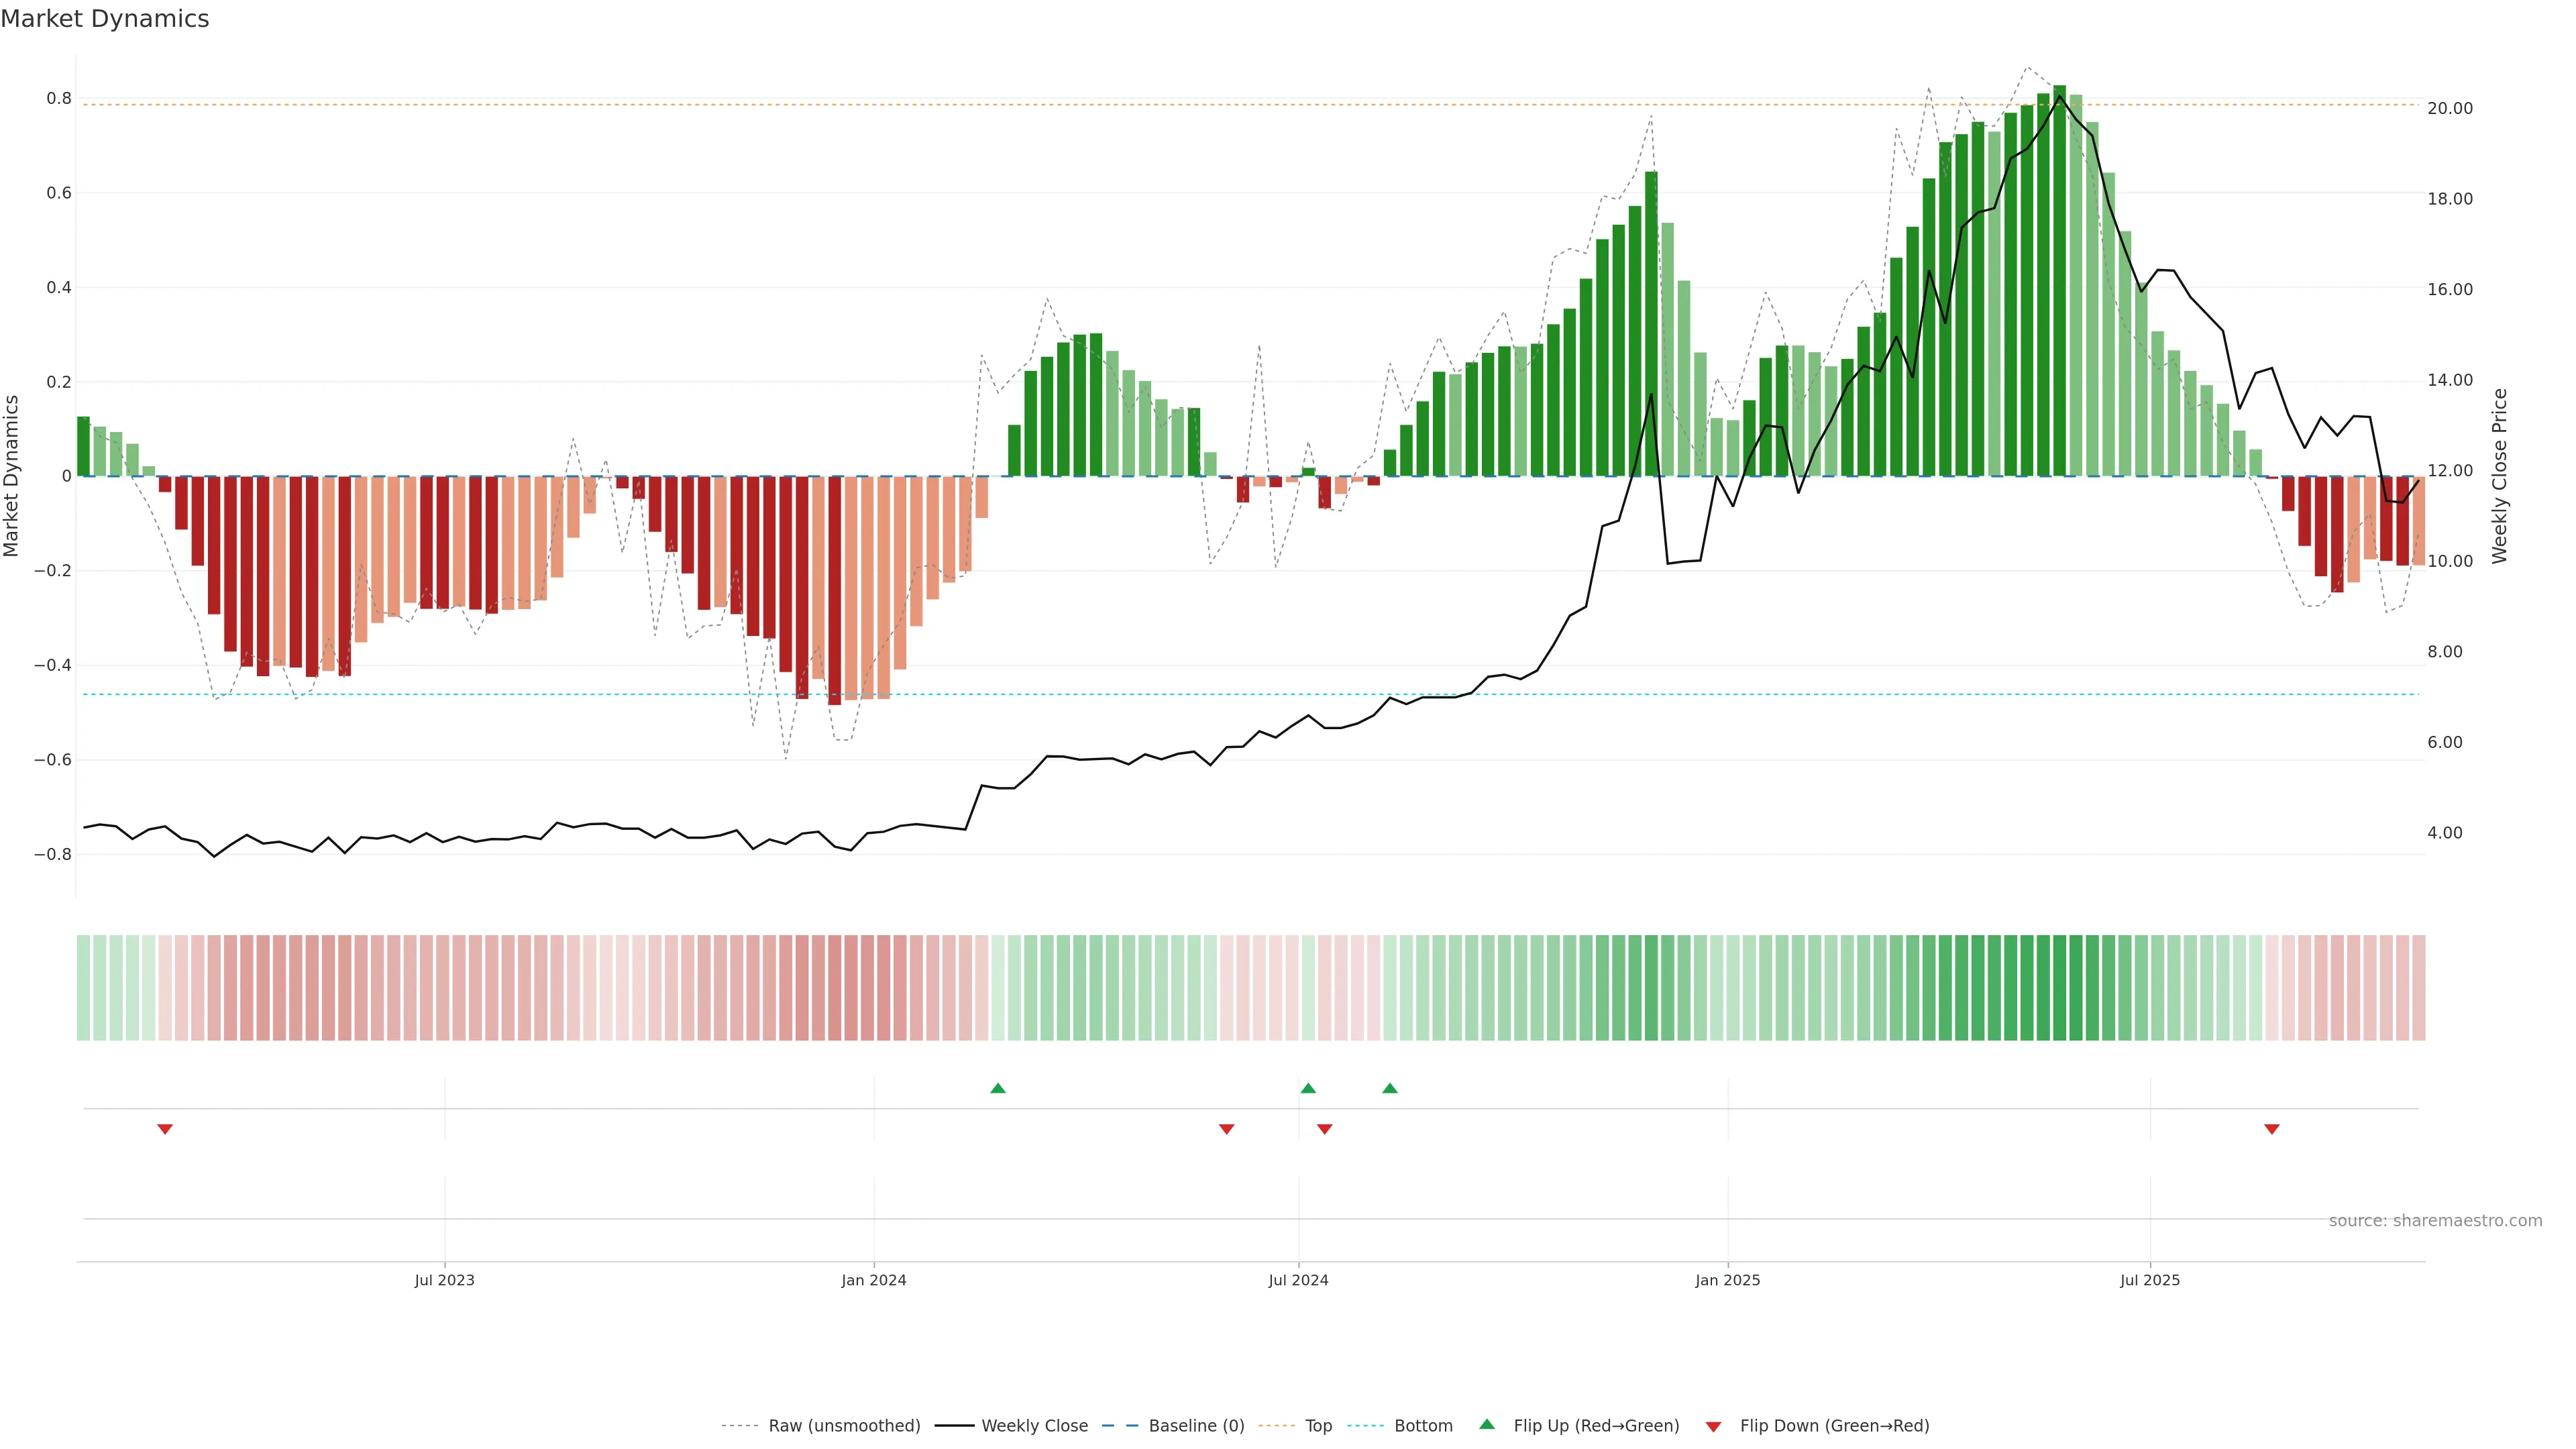Click red flip-down marker just after Jul 2024

click(x=1324, y=1129)
